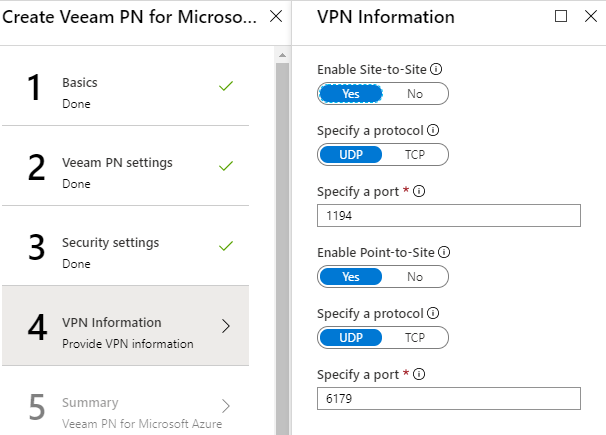606x435 pixels.
Task: Click the checkmark beside Veeam PN settings
Action: coord(226,166)
